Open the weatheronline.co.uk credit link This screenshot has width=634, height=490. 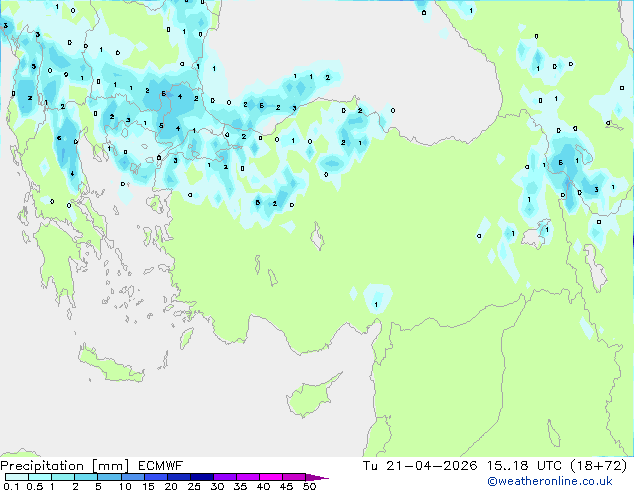[x=550, y=481]
